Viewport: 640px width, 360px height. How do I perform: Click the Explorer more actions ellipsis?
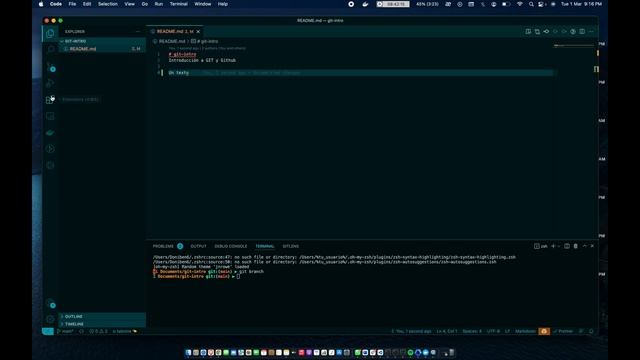point(138,31)
